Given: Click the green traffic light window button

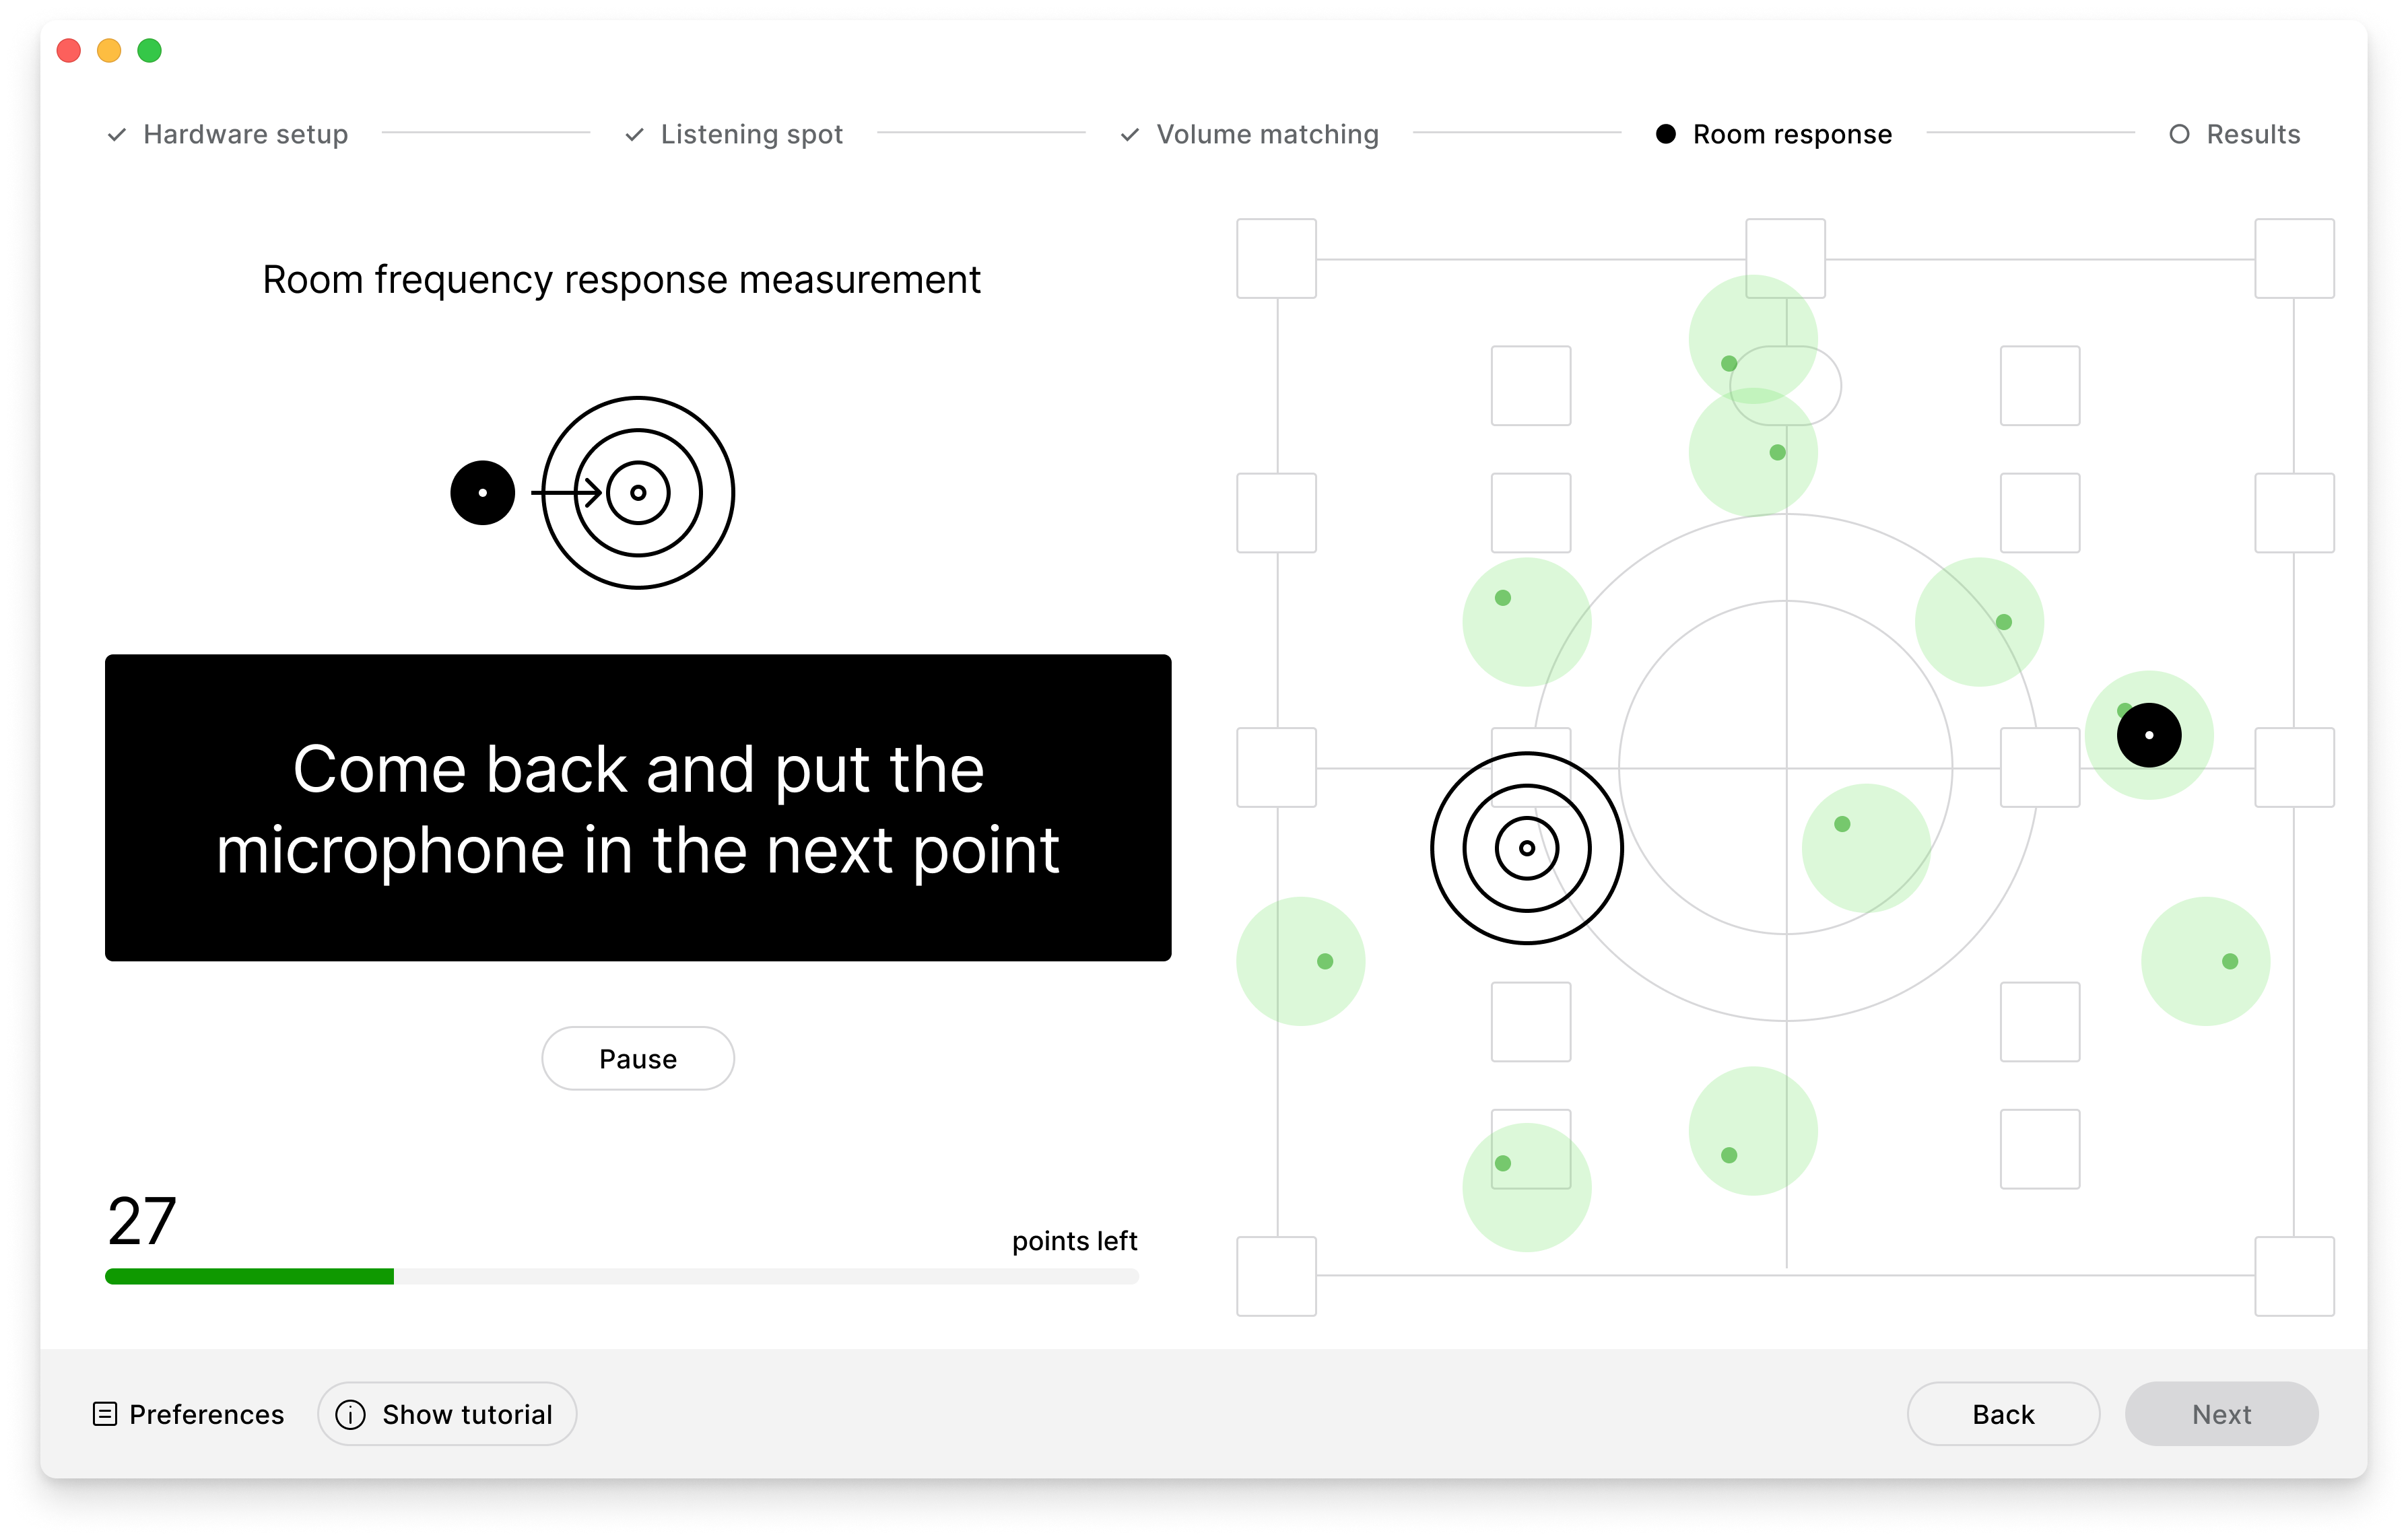Looking at the screenshot, I should [150, 50].
